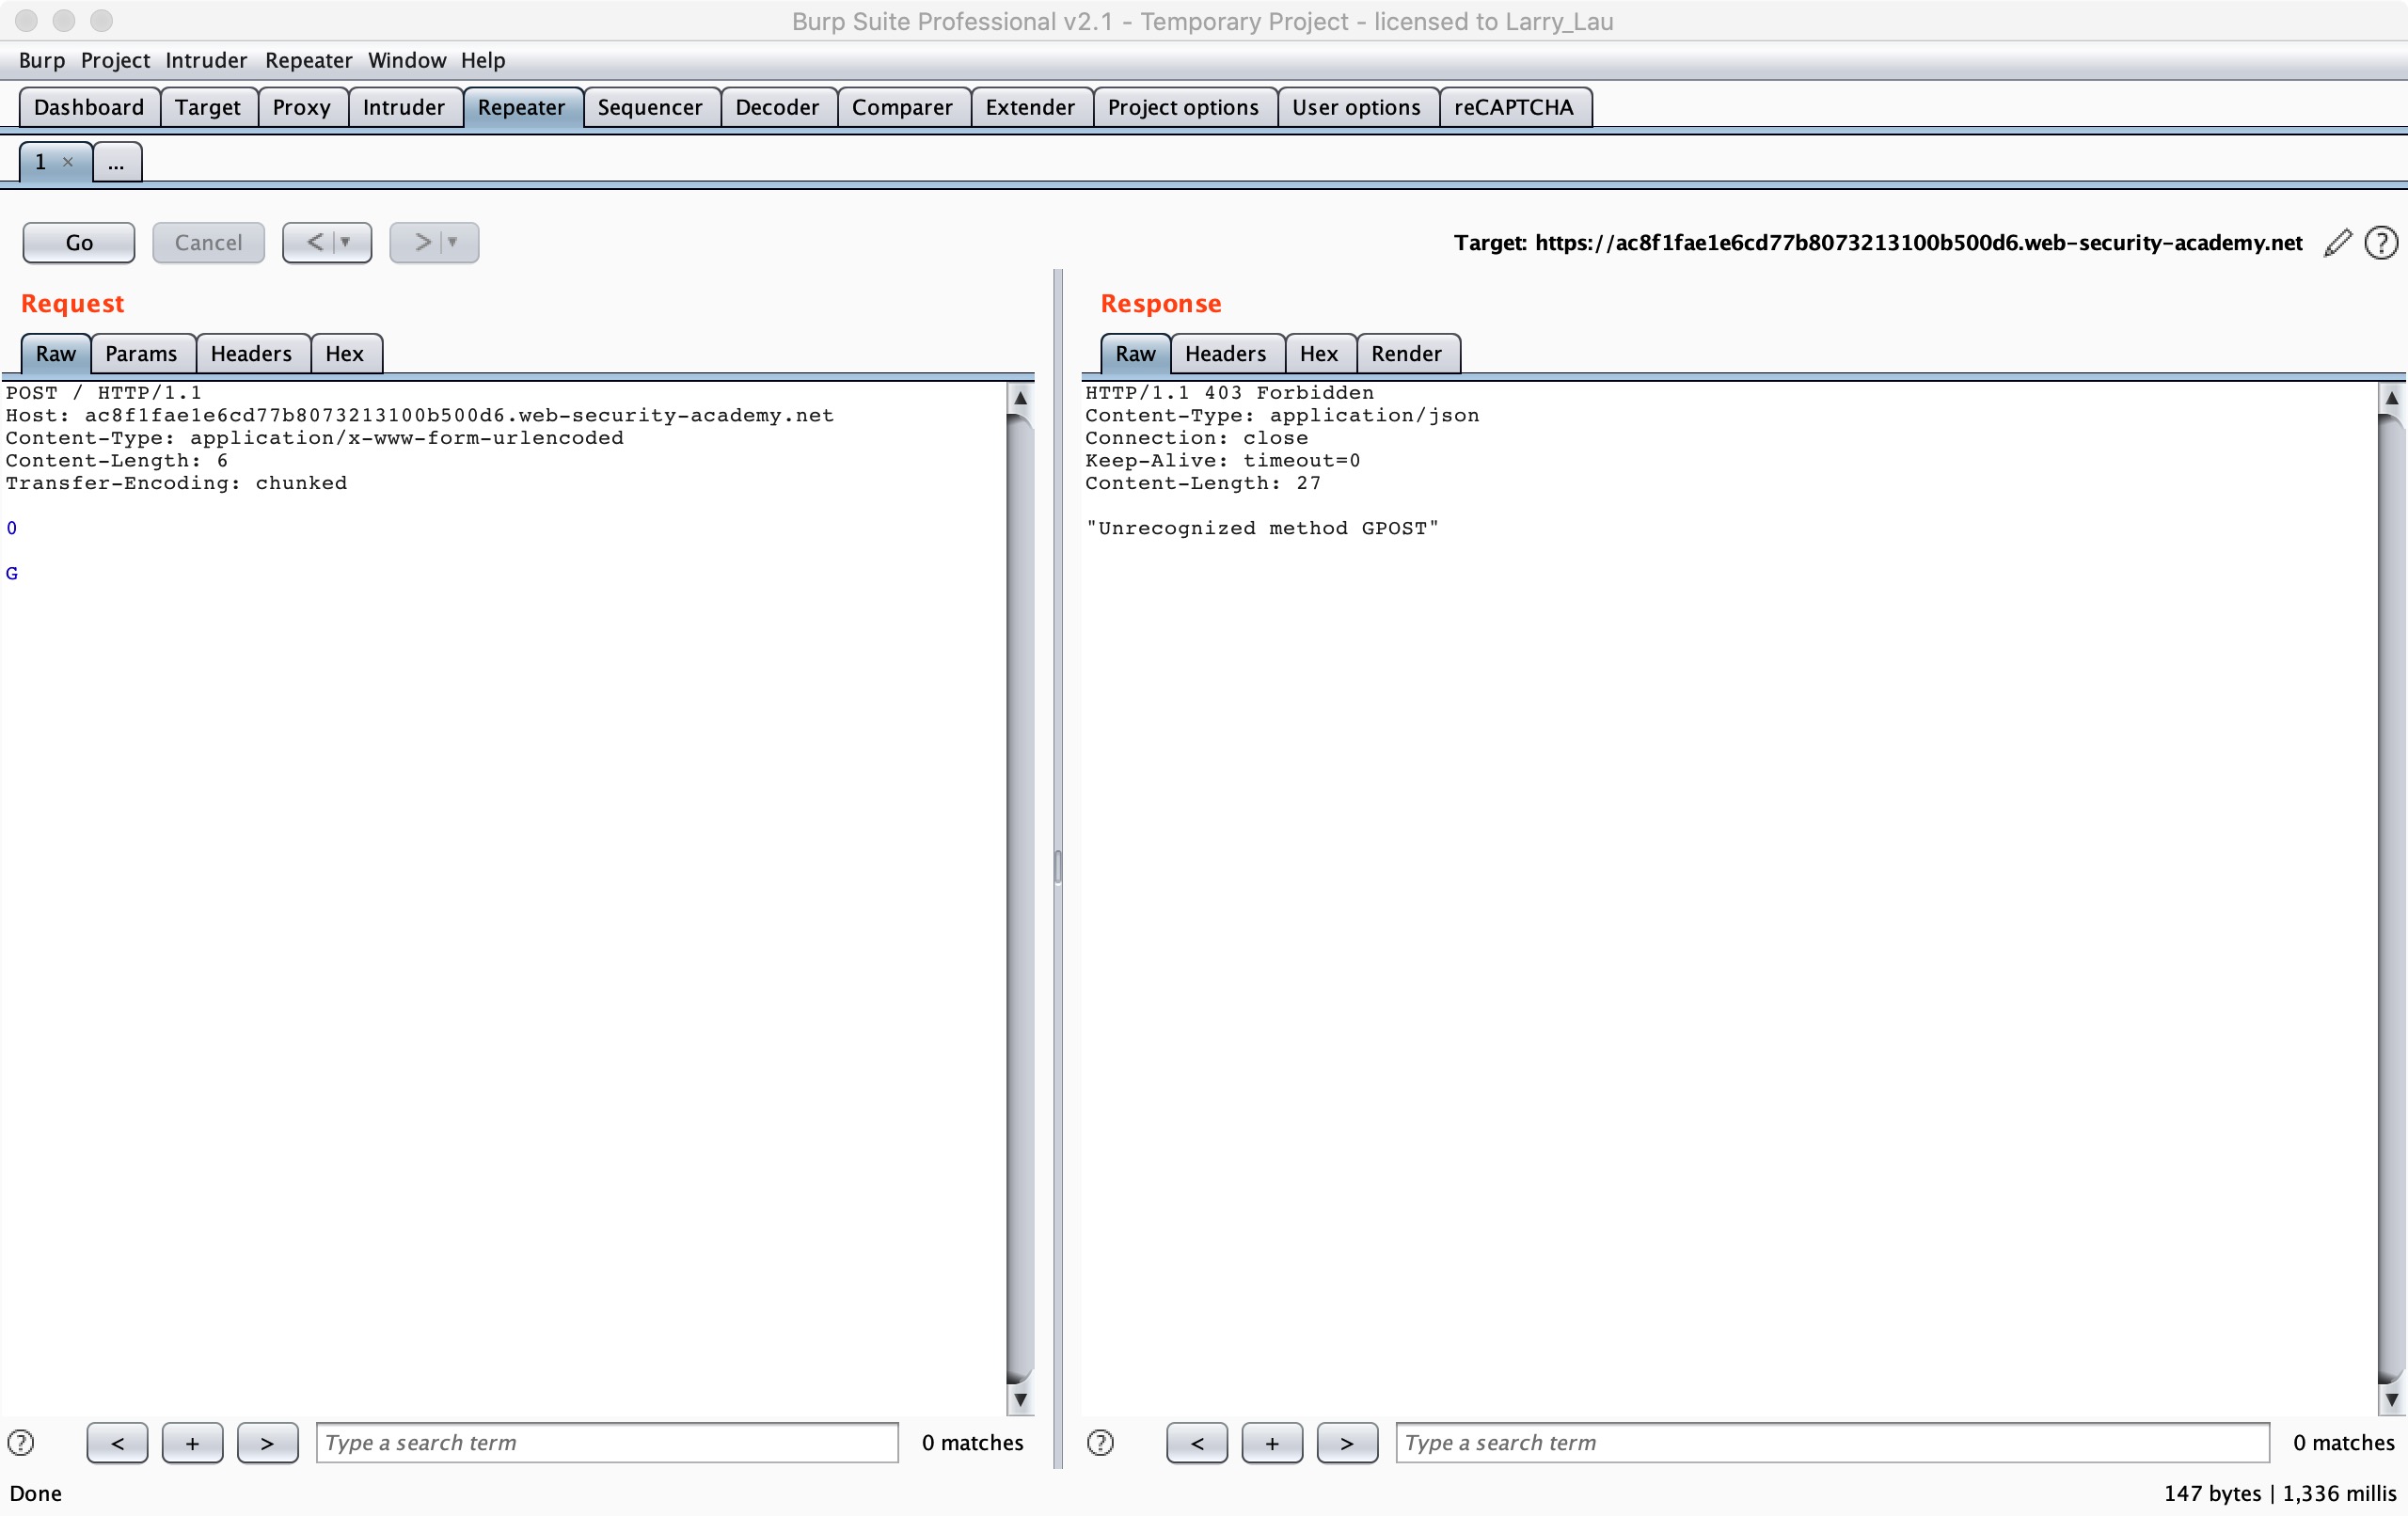Find previous match in request search
2408x1516 pixels.
click(117, 1442)
